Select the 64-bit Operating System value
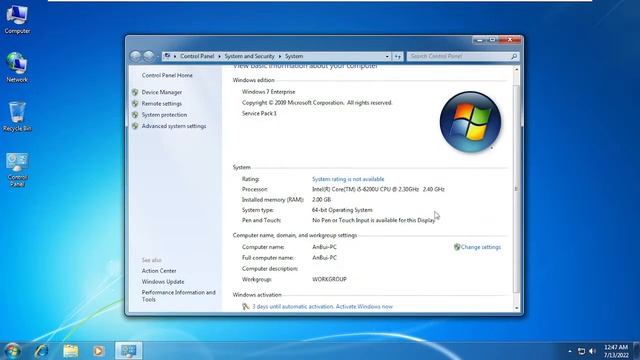This screenshot has height=360, width=640. click(342, 210)
